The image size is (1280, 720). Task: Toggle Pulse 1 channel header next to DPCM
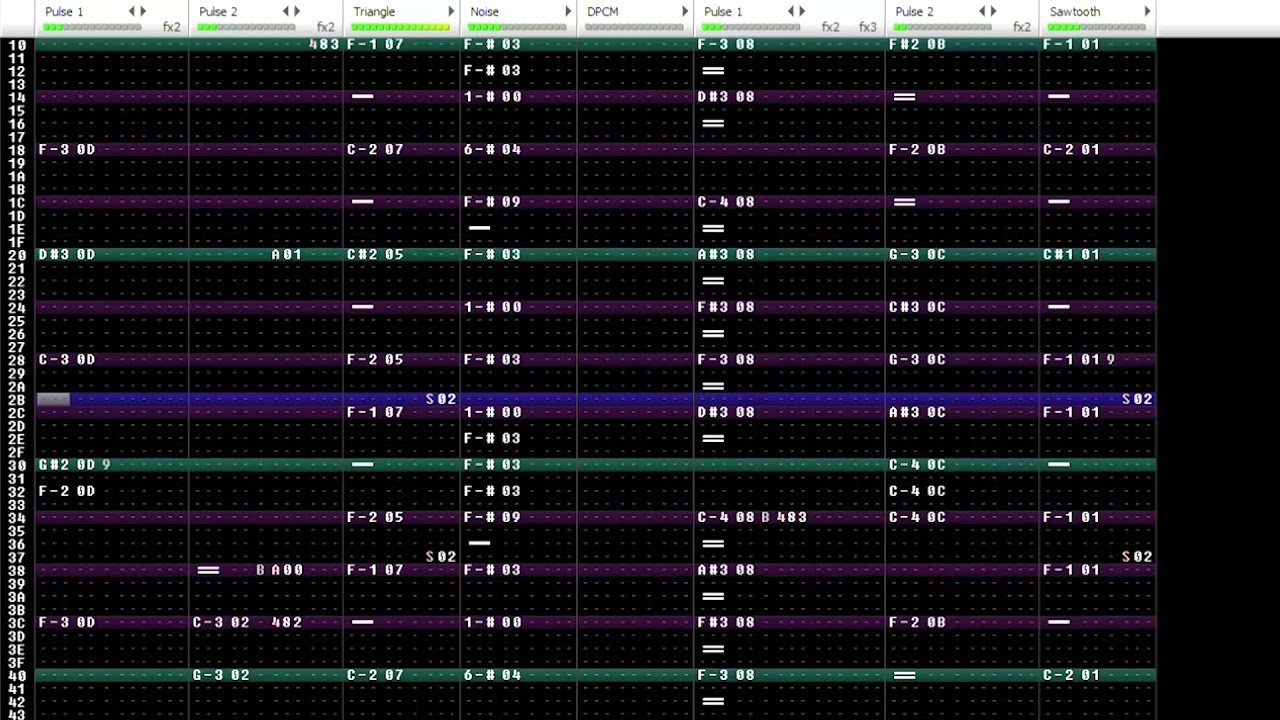tap(723, 11)
